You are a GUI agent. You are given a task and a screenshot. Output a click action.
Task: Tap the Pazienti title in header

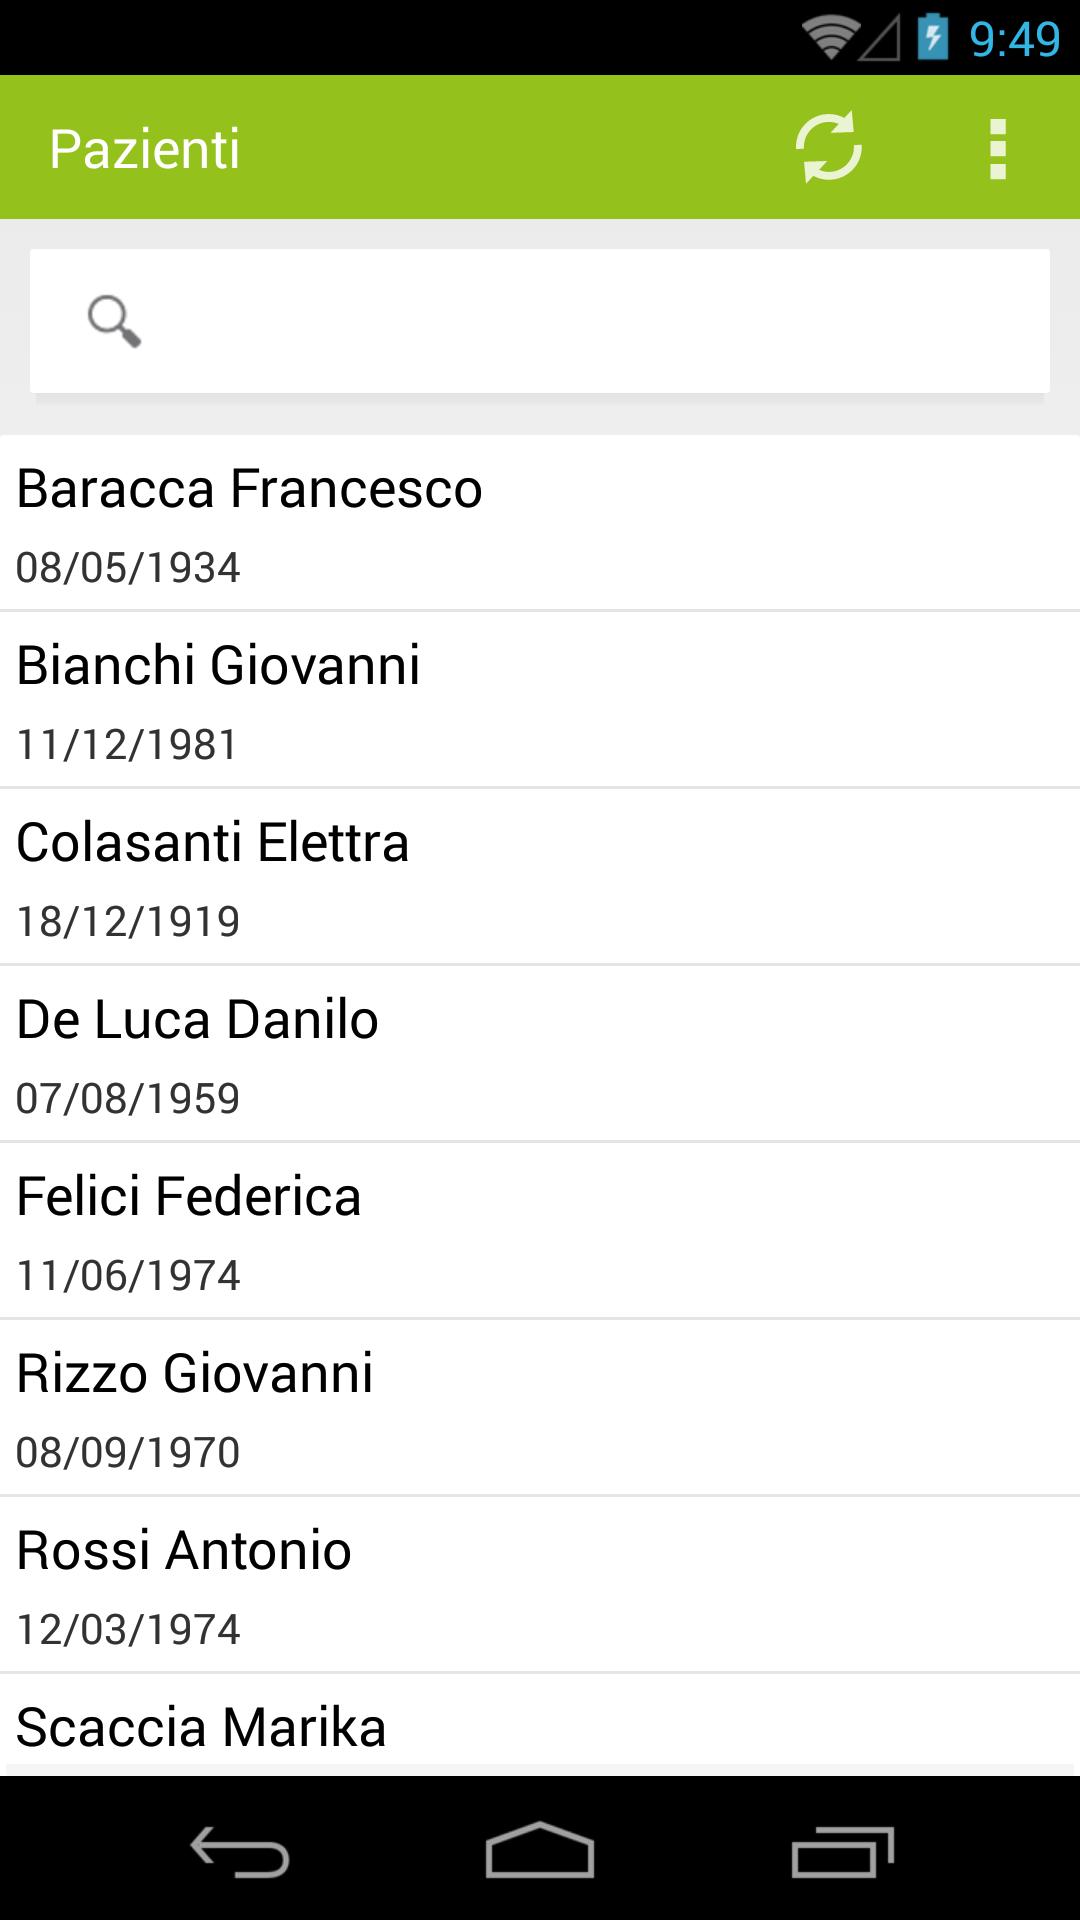[145, 149]
